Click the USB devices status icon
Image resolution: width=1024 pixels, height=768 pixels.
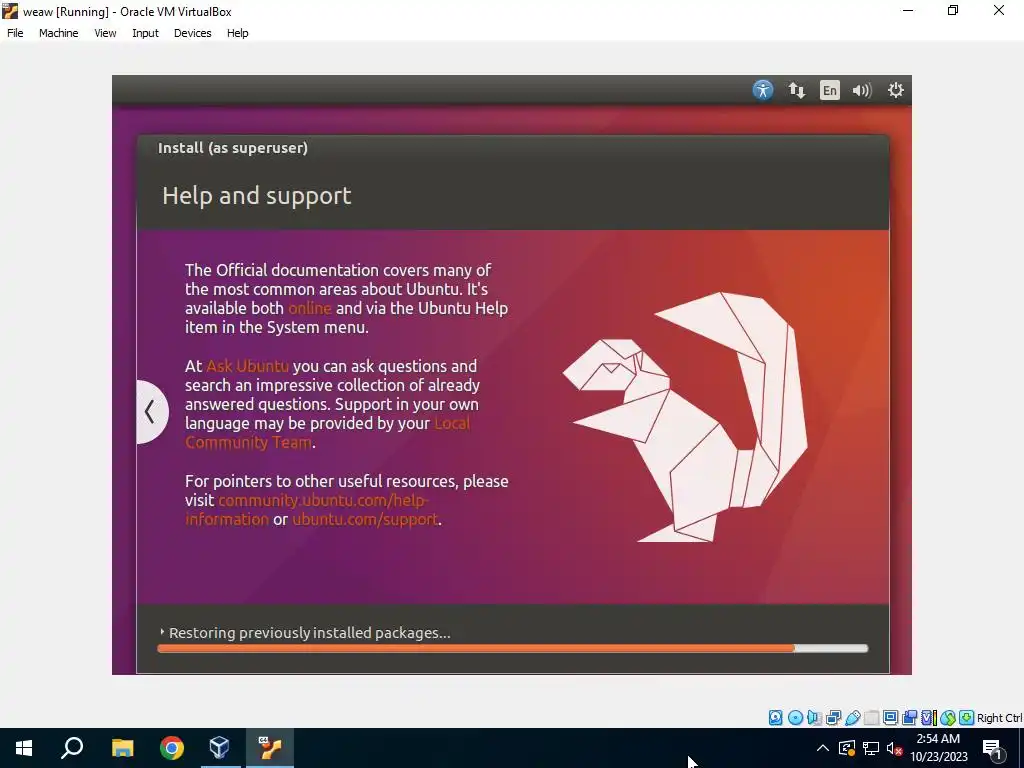pos(852,718)
